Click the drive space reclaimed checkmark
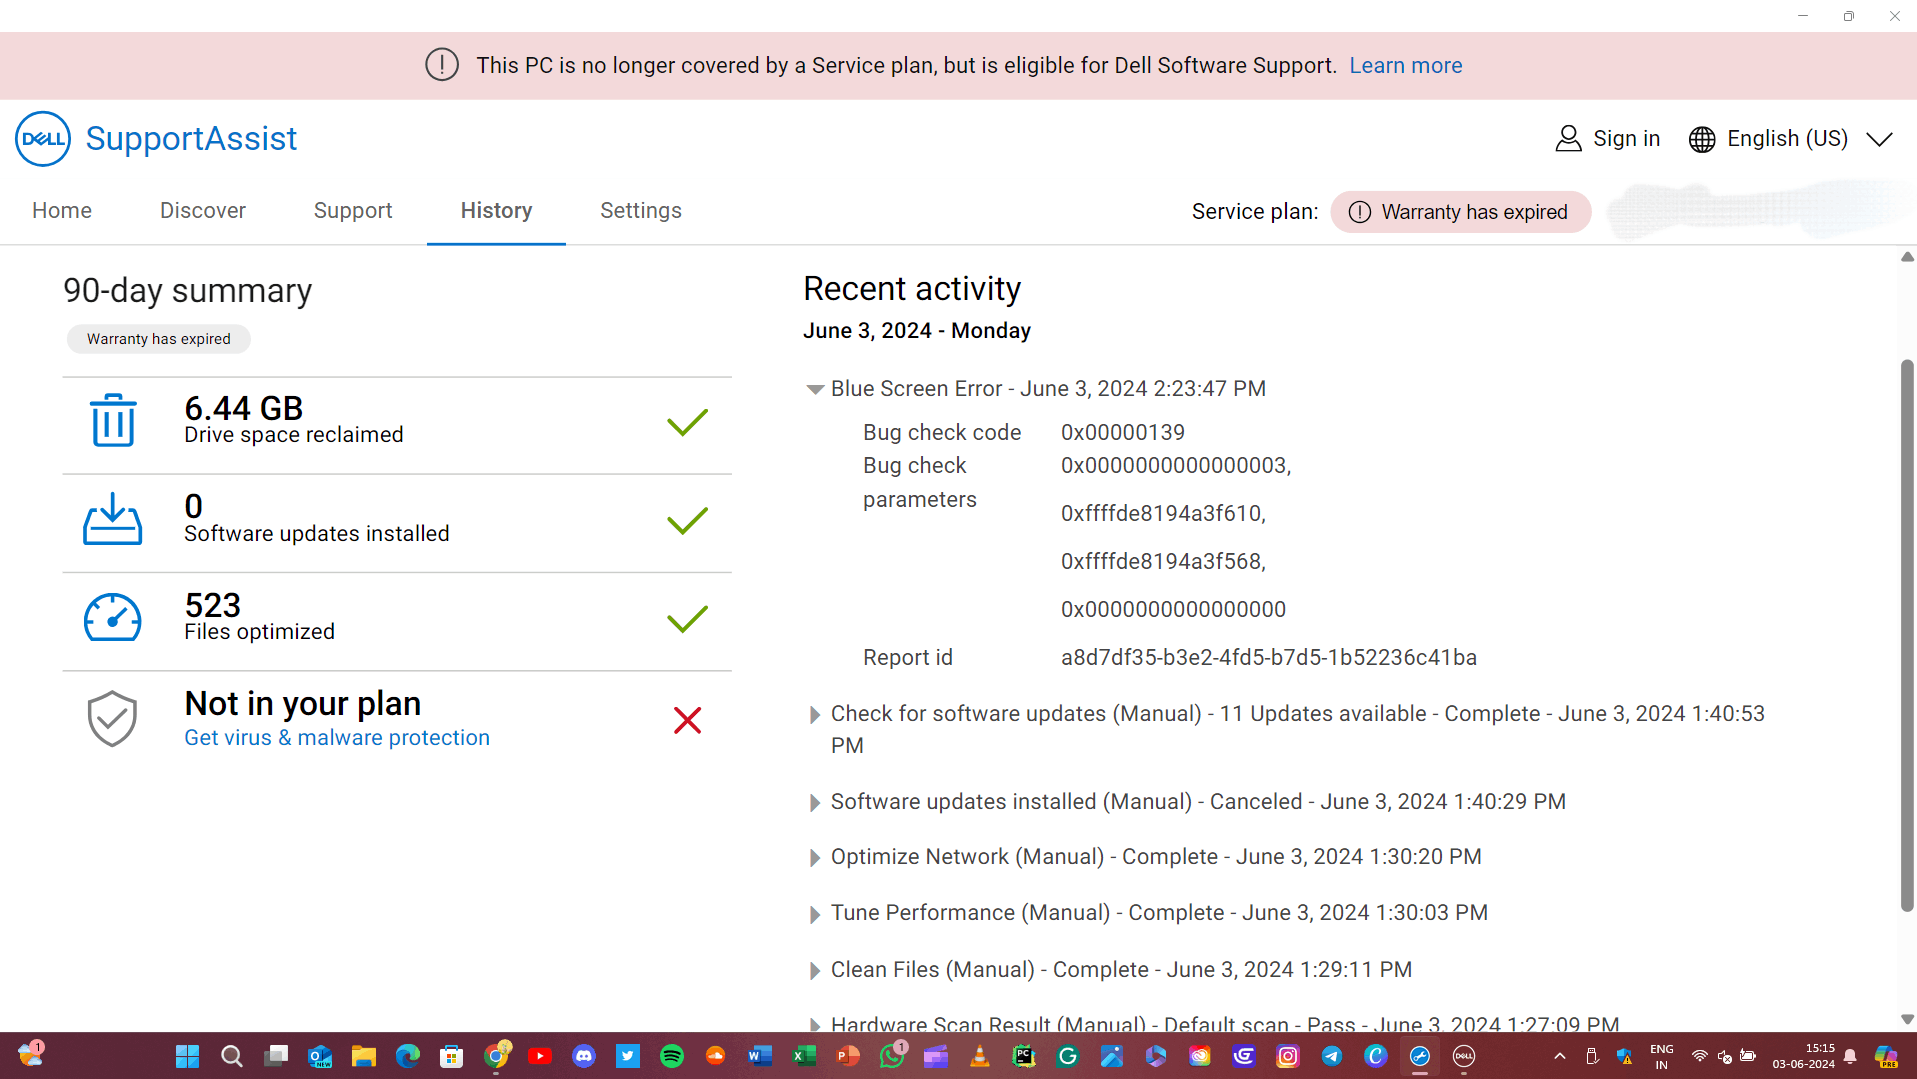Image resolution: width=1917 pixels, height=1079 pixels. [688, 422]
